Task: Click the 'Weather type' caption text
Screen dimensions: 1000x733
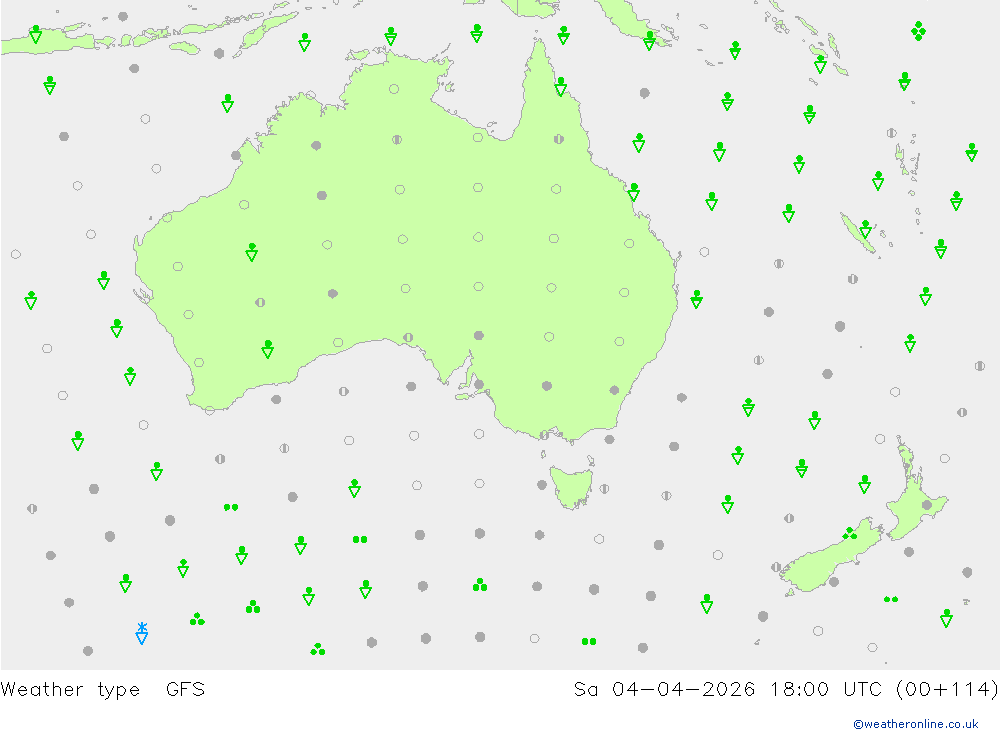Action: click(70, 690)
